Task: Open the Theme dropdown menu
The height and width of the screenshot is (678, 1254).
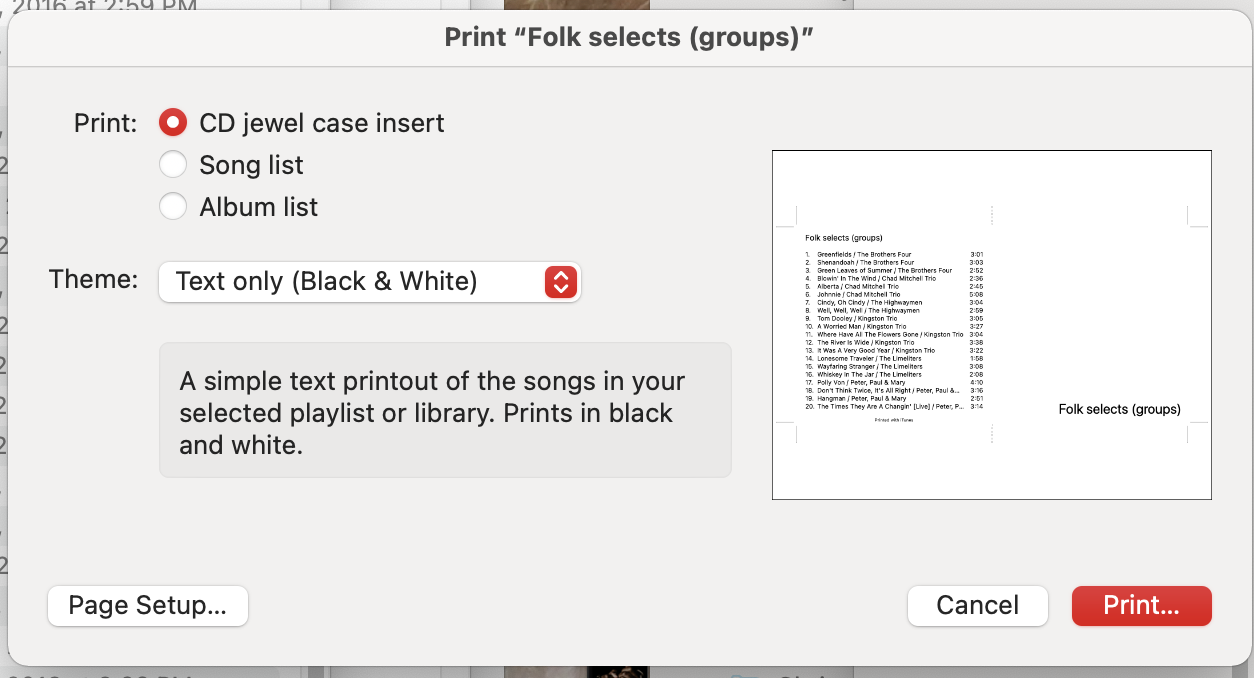Action: (x=368, y=282)
